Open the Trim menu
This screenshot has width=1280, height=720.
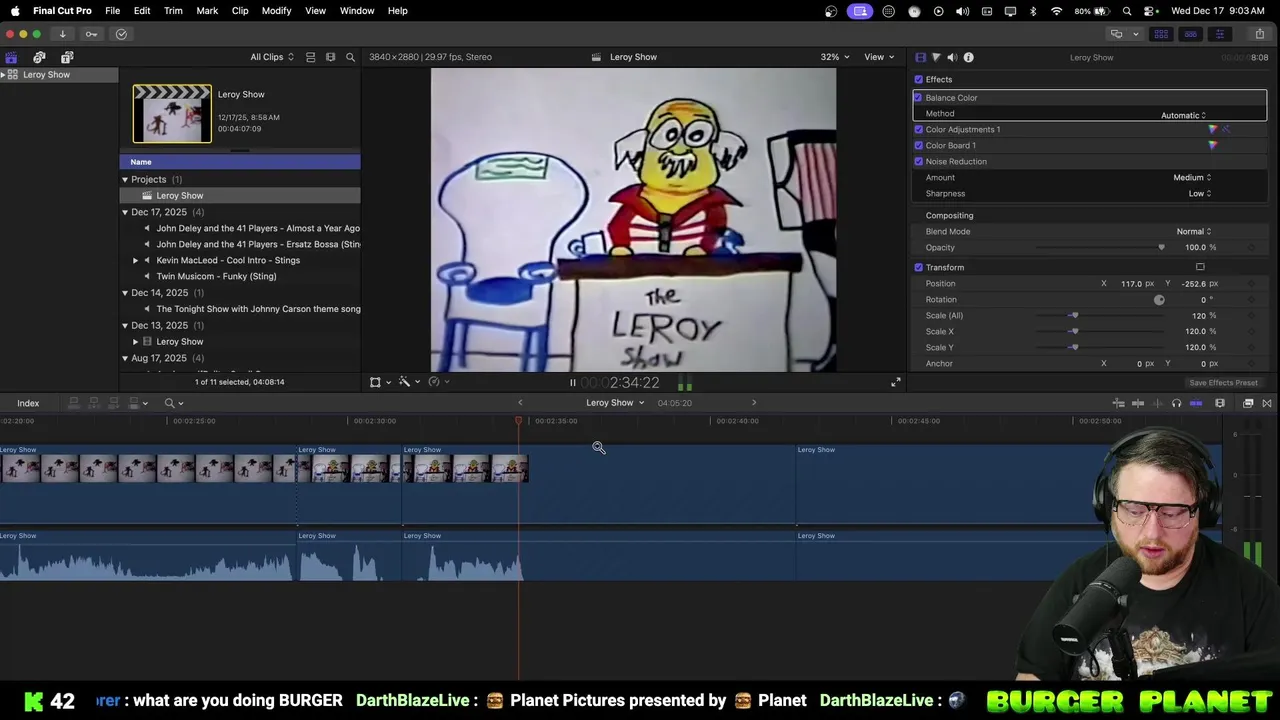click(x=173, y=10)
